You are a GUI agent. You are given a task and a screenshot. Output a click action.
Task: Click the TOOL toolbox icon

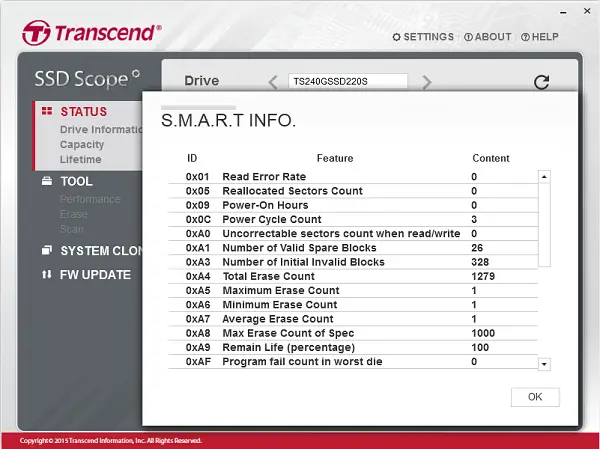tap(47, 181)
